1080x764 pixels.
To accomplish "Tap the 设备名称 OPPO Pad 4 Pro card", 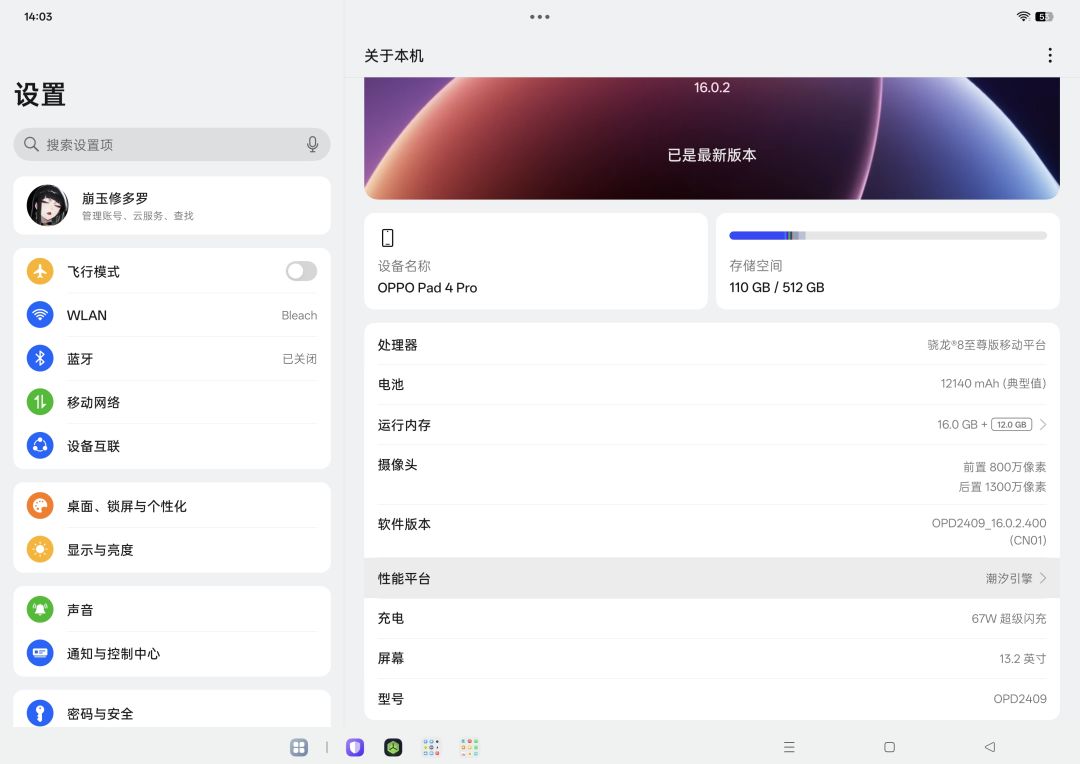I will tap(536, 261).
